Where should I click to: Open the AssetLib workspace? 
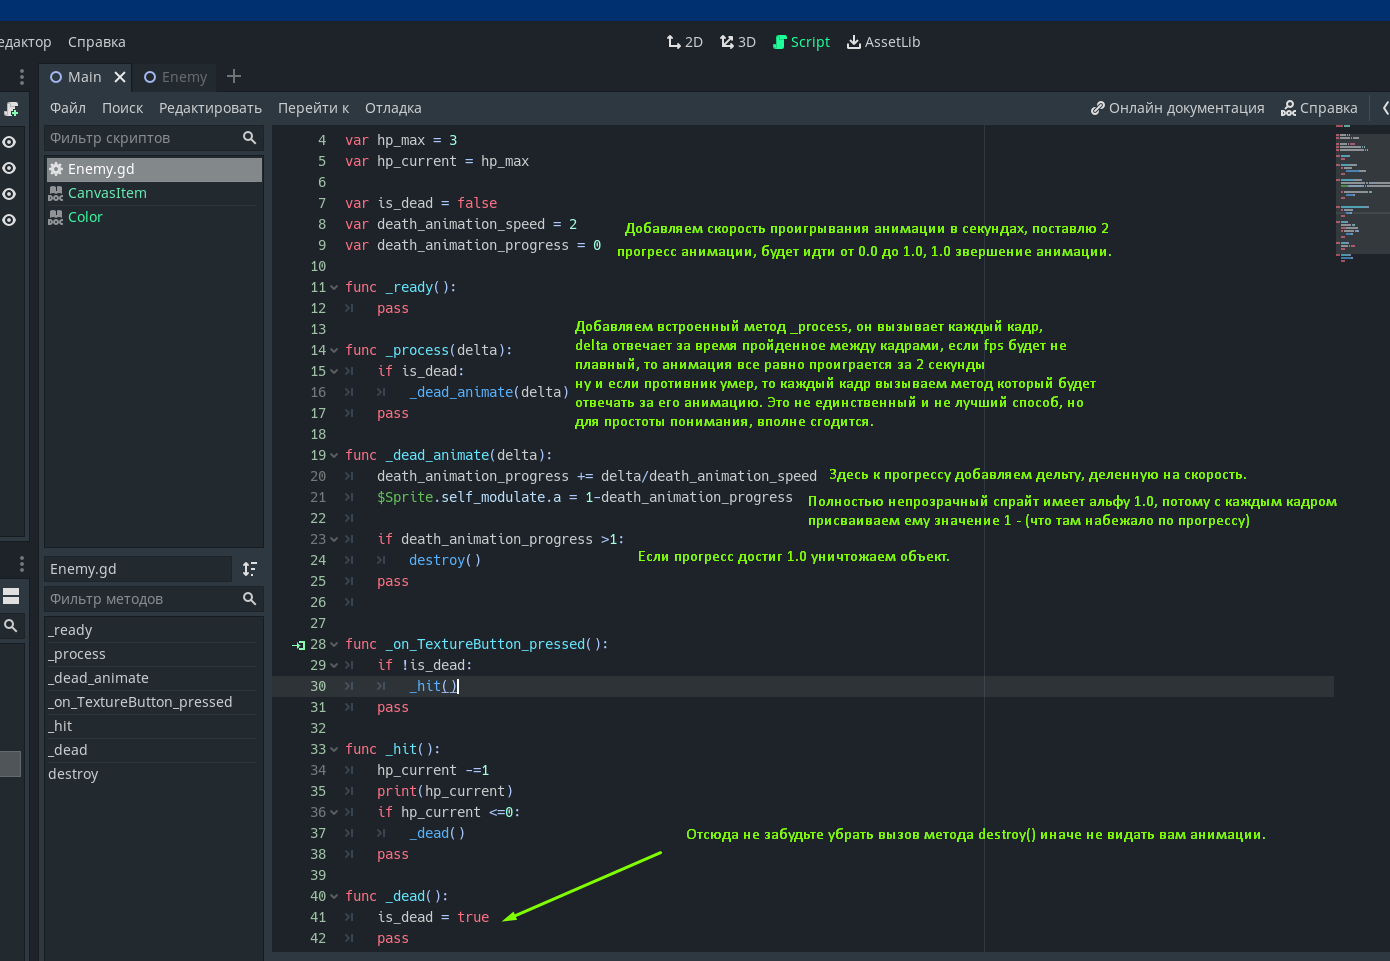(x=883, y=42)
